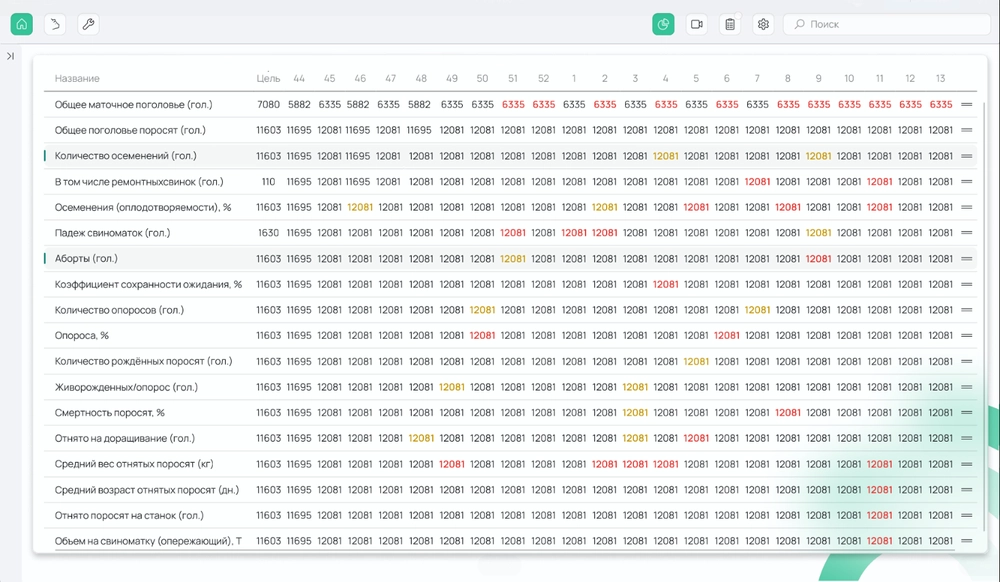Click the handle icon on the Опороса, % row
This screenshot has height=582, width=1000.
(967, 336)
